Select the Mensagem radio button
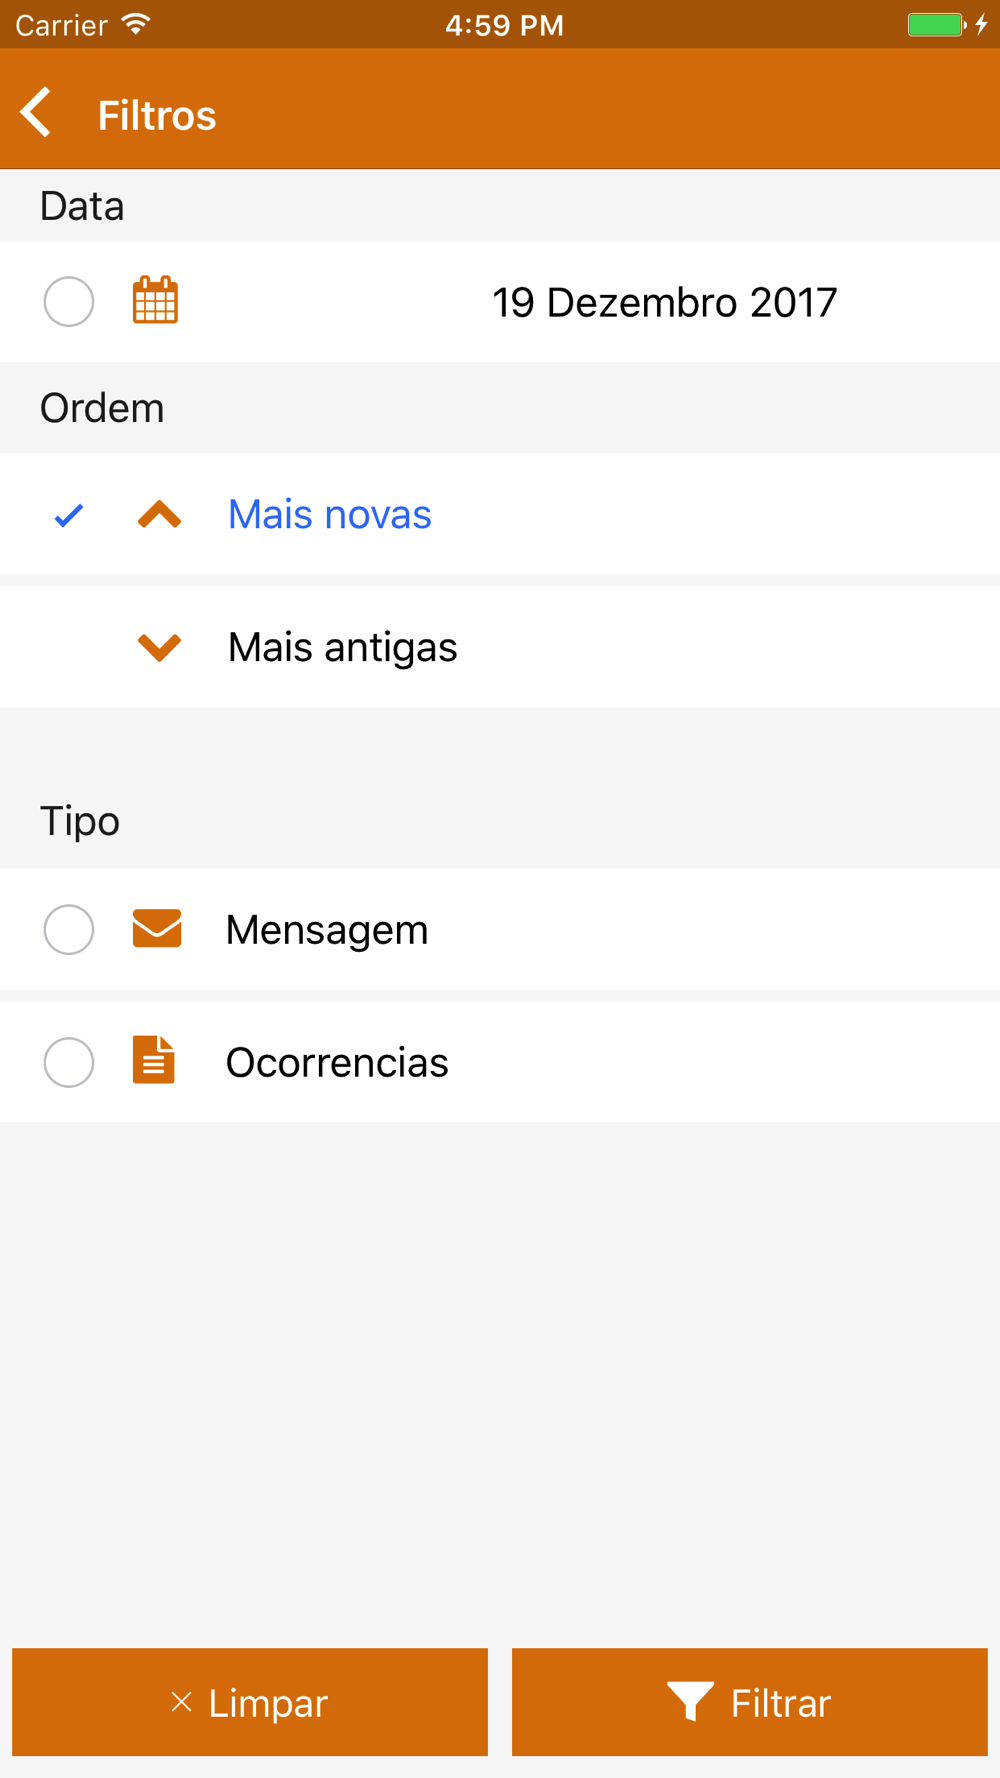This screenshot has width=1000, height=1778. click(x=69, y=929)
